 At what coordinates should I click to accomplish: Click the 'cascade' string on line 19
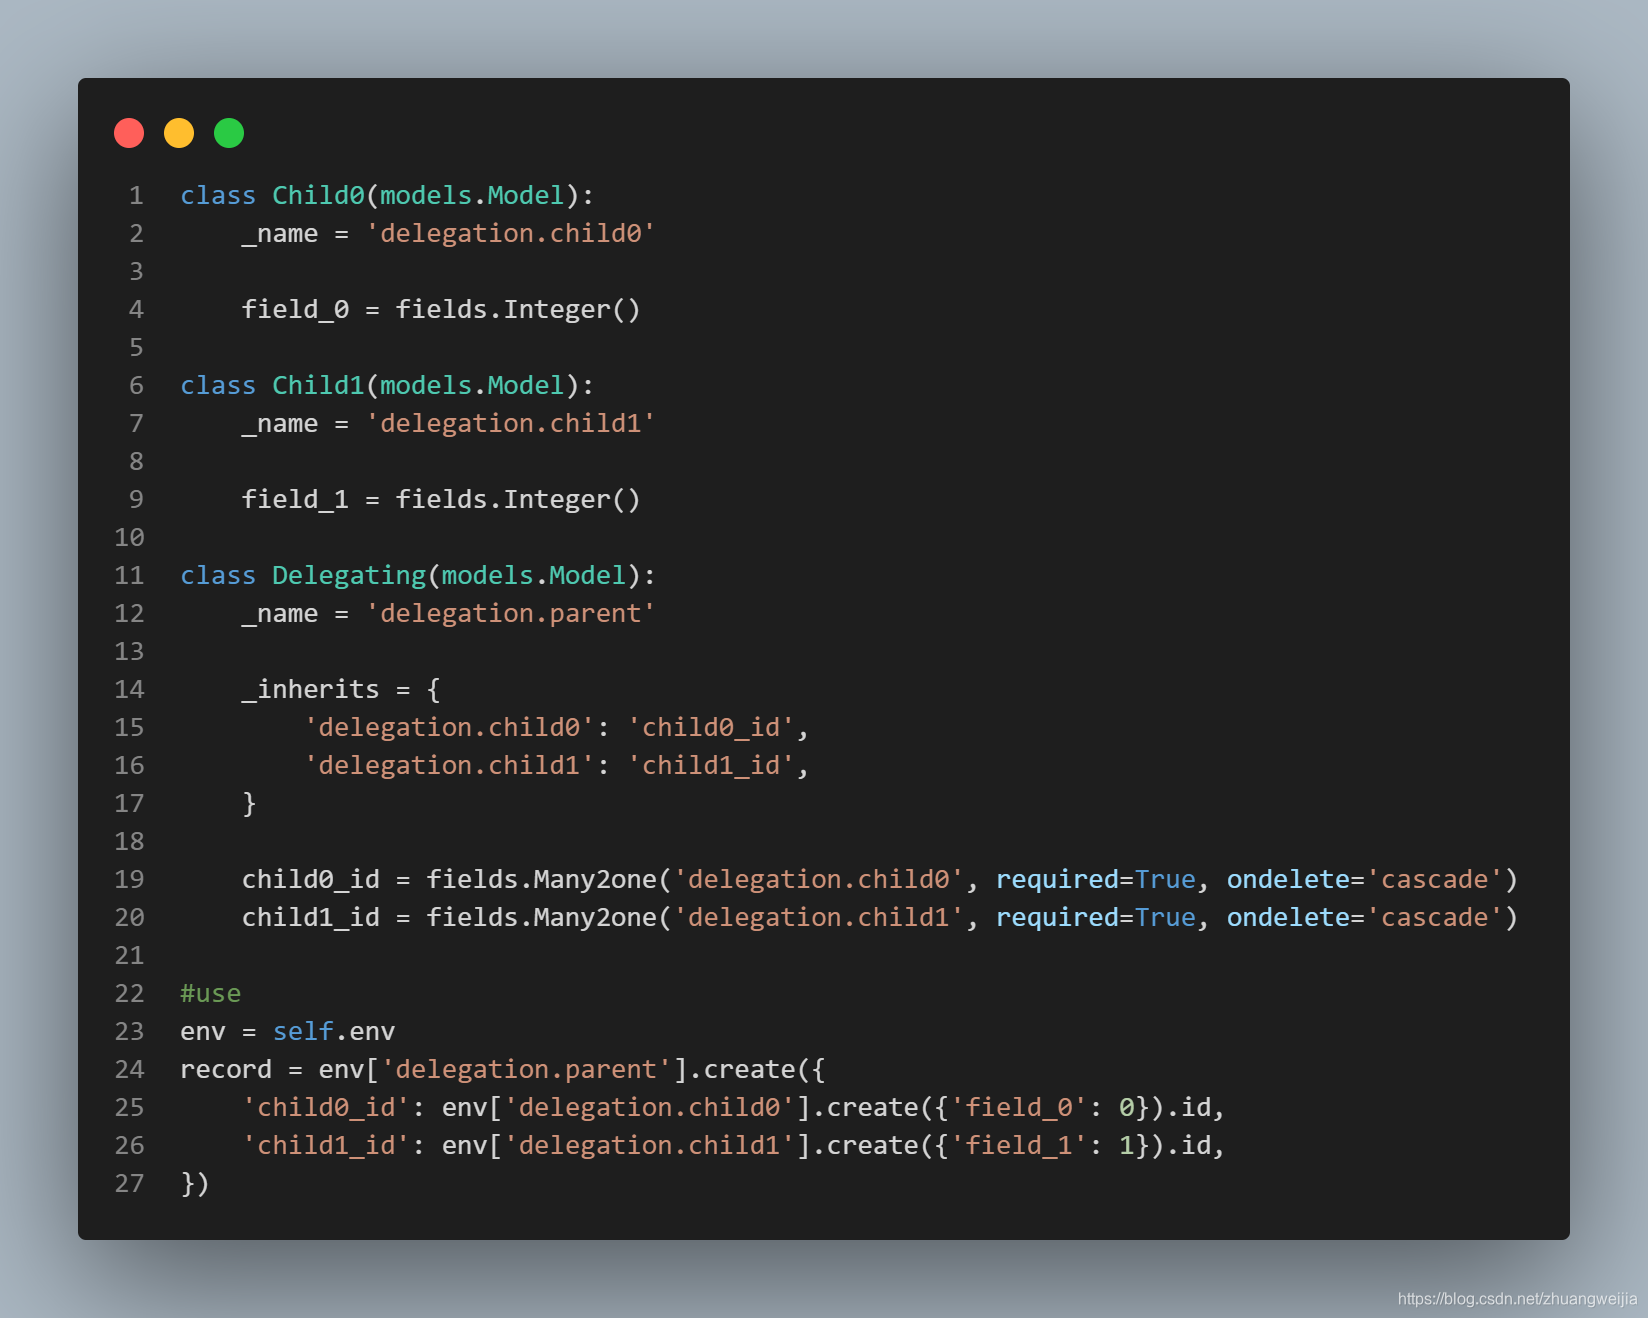1435,879
